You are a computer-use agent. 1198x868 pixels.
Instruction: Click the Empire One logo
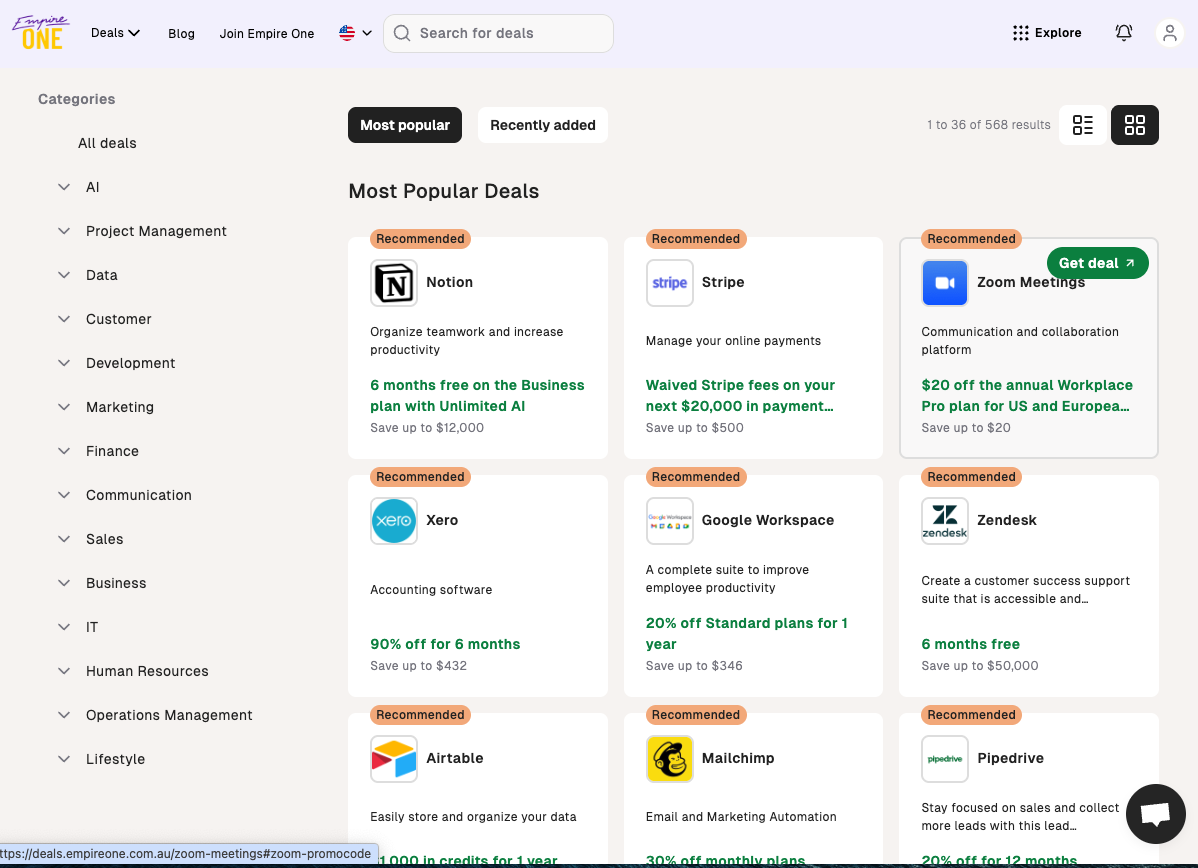pos(41,32)
